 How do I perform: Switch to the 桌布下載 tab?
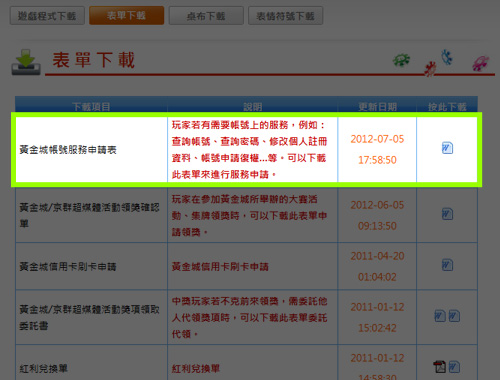pyautogui.click(x=206, y=16)
